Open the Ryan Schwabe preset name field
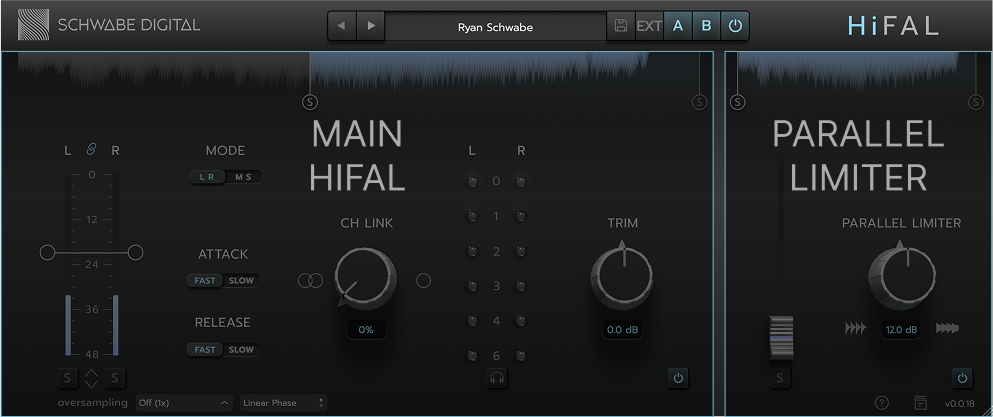 click(495, 27)
